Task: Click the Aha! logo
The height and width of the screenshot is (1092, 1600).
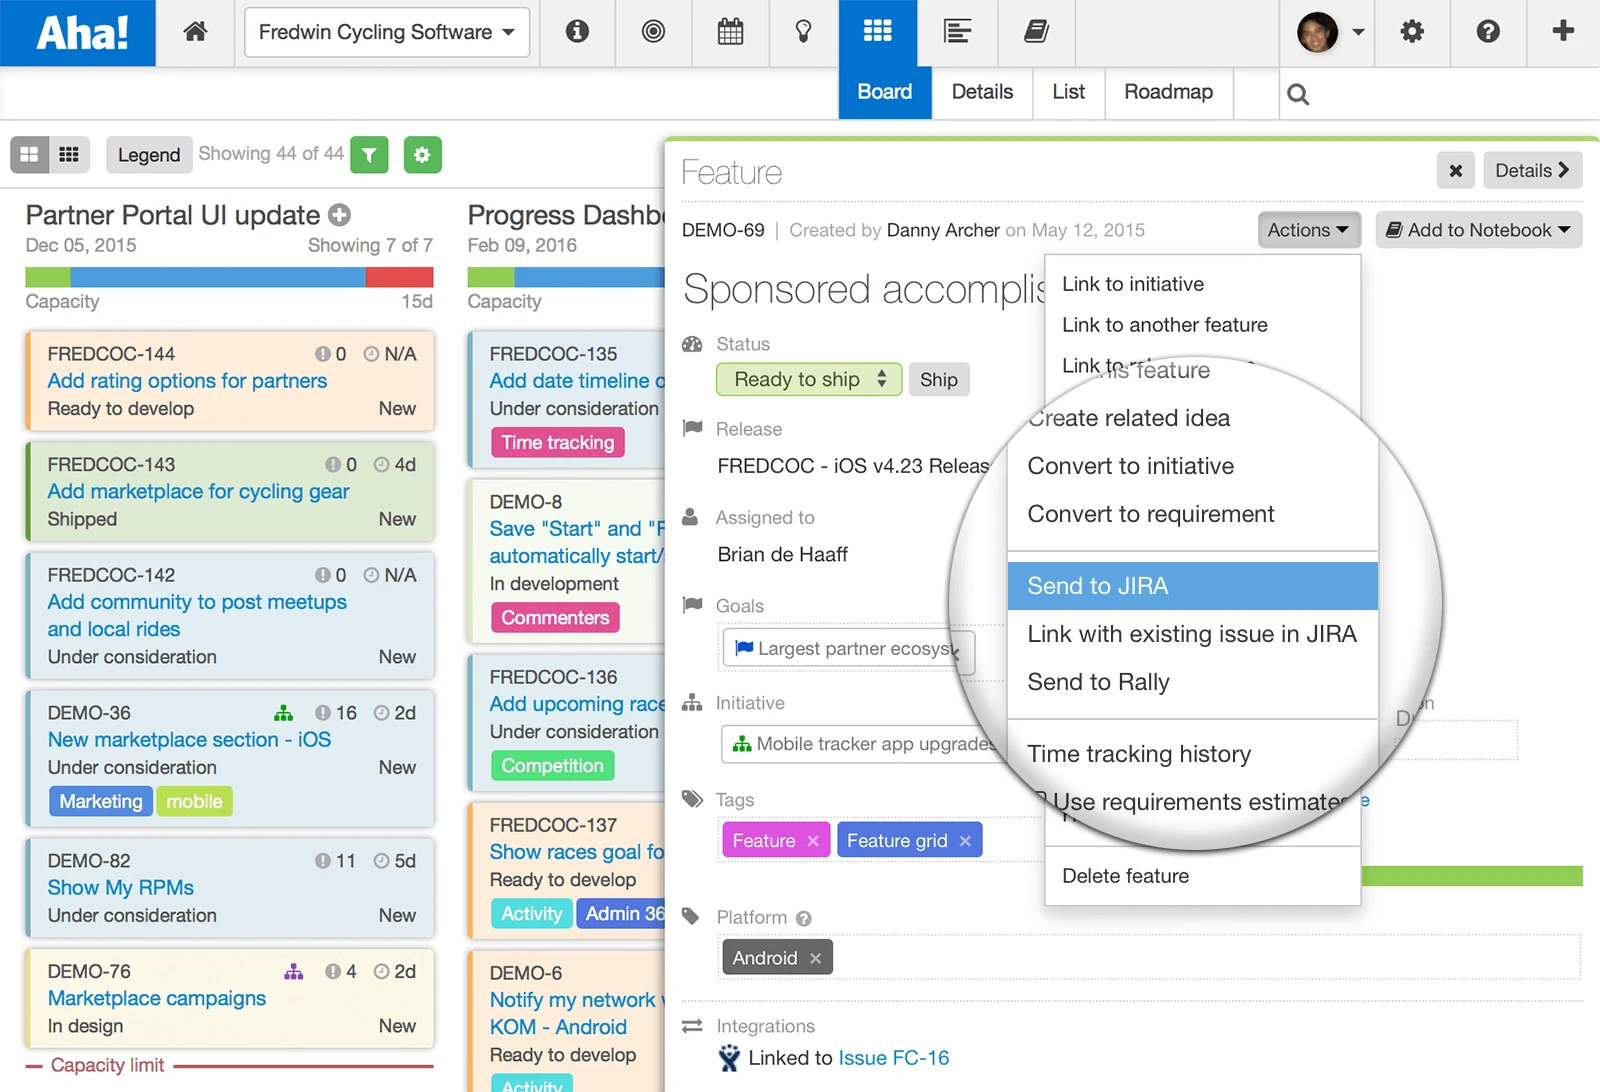Action: (78, 33)
